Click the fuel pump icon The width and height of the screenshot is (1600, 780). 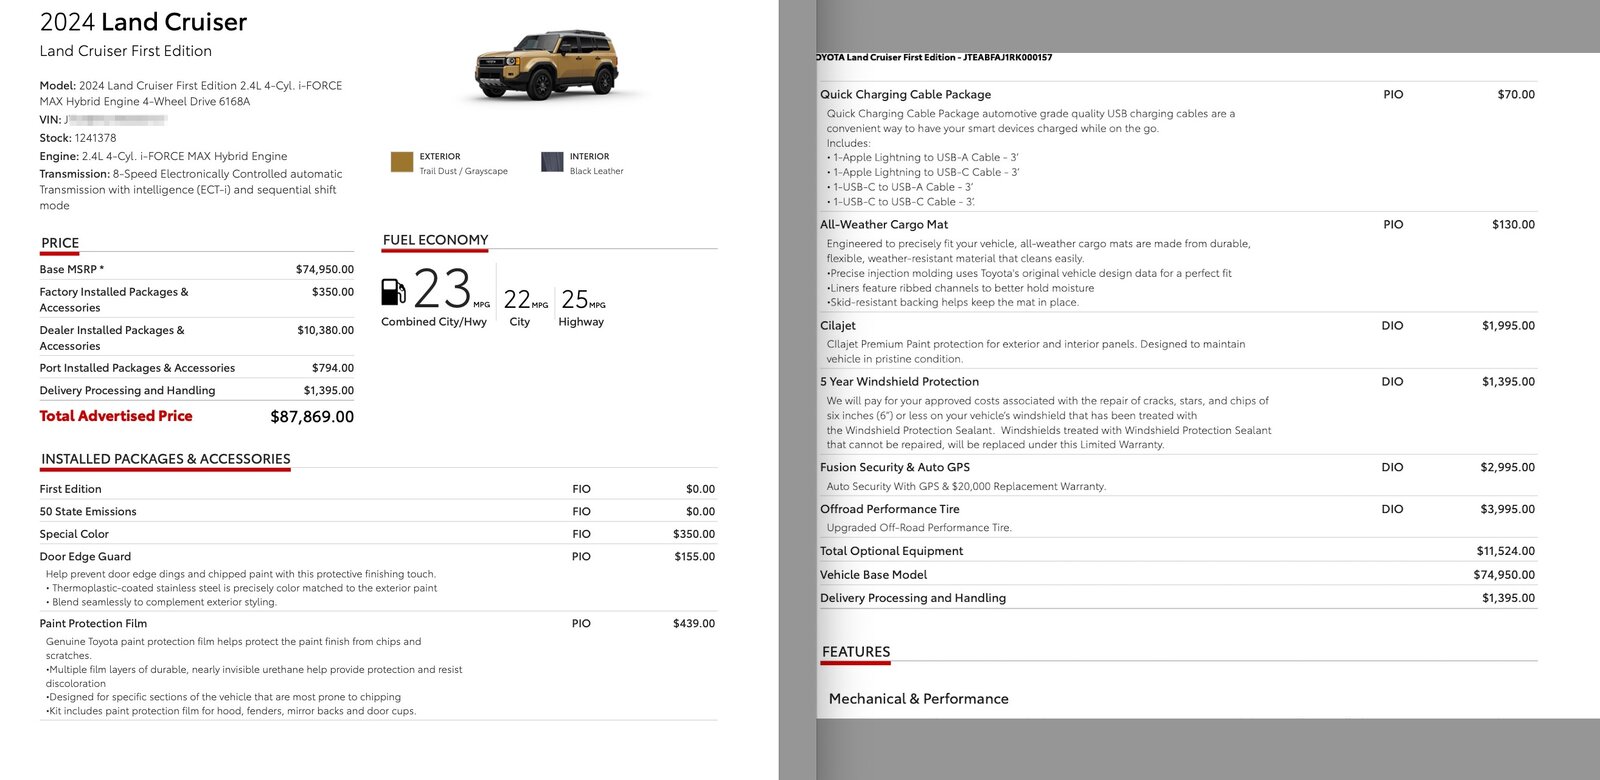(393, 292)
